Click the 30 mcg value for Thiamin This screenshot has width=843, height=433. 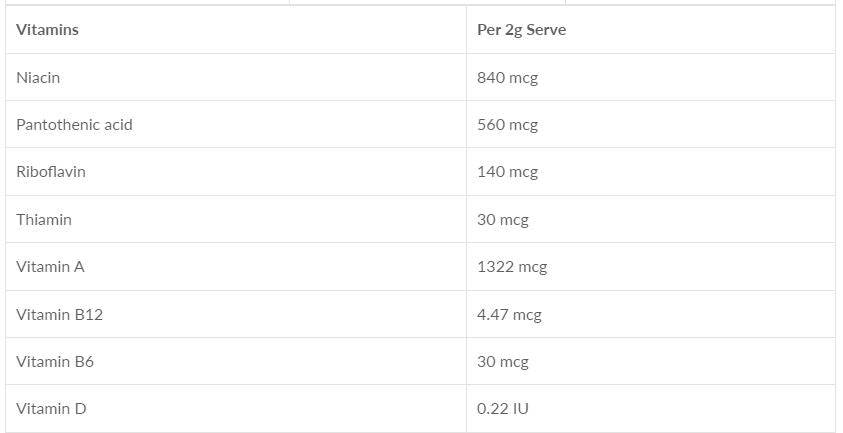pyautogui.click(x=502, y=219)
